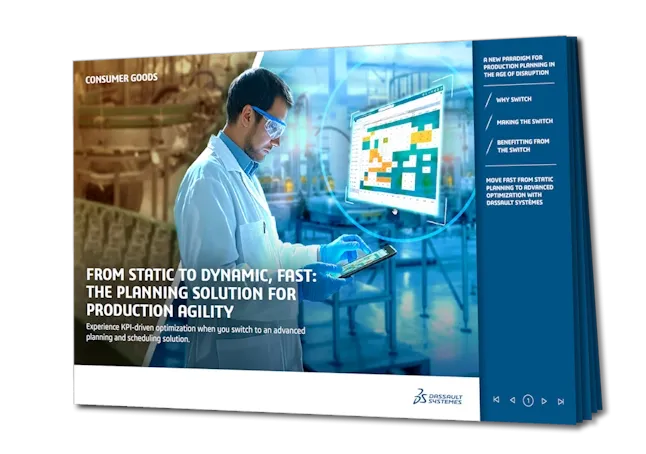Open Benefitting from the Switch section
Image resolution: width=646 pixels, height=454 pixels.
point(523,145)
